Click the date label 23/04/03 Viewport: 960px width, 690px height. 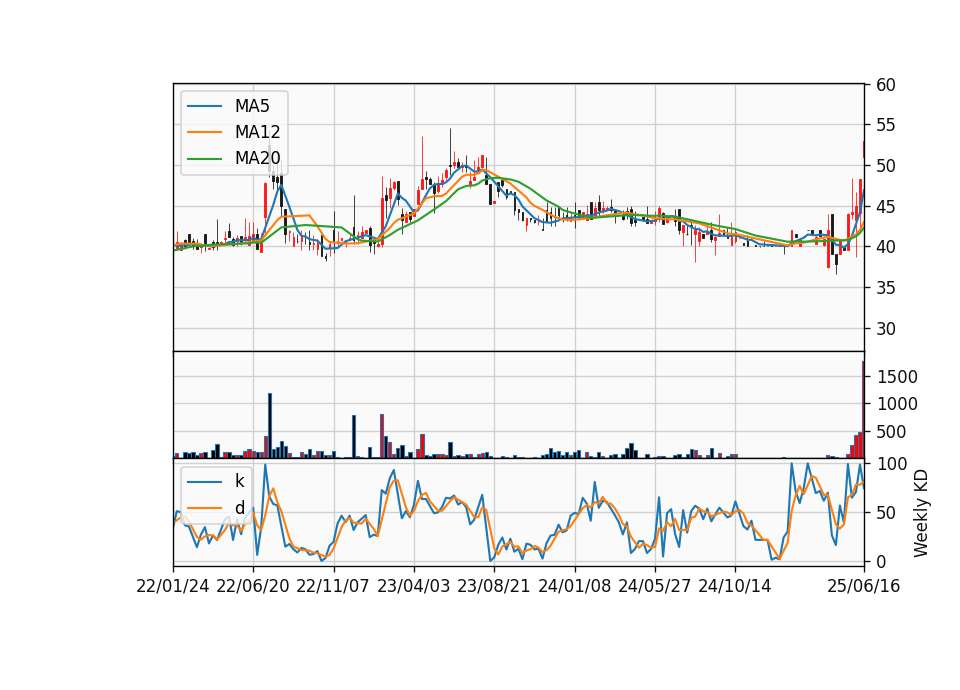pyautogui.click(x=413, y=587)
